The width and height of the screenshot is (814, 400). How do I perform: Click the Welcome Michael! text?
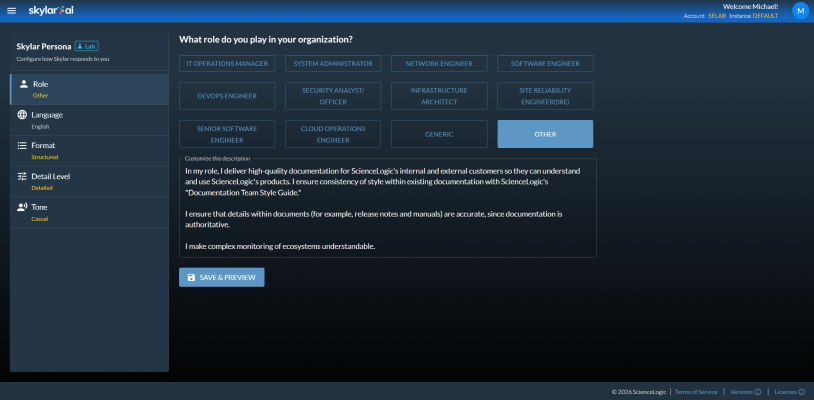click(x=750, y=7)
